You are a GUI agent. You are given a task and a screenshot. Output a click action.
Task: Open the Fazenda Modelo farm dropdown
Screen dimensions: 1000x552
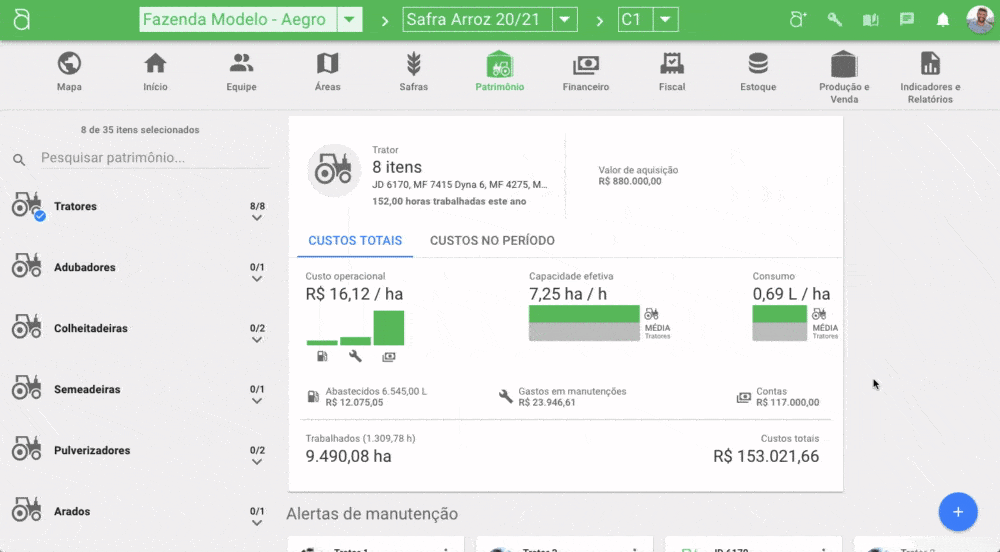[x=350, y=20]
